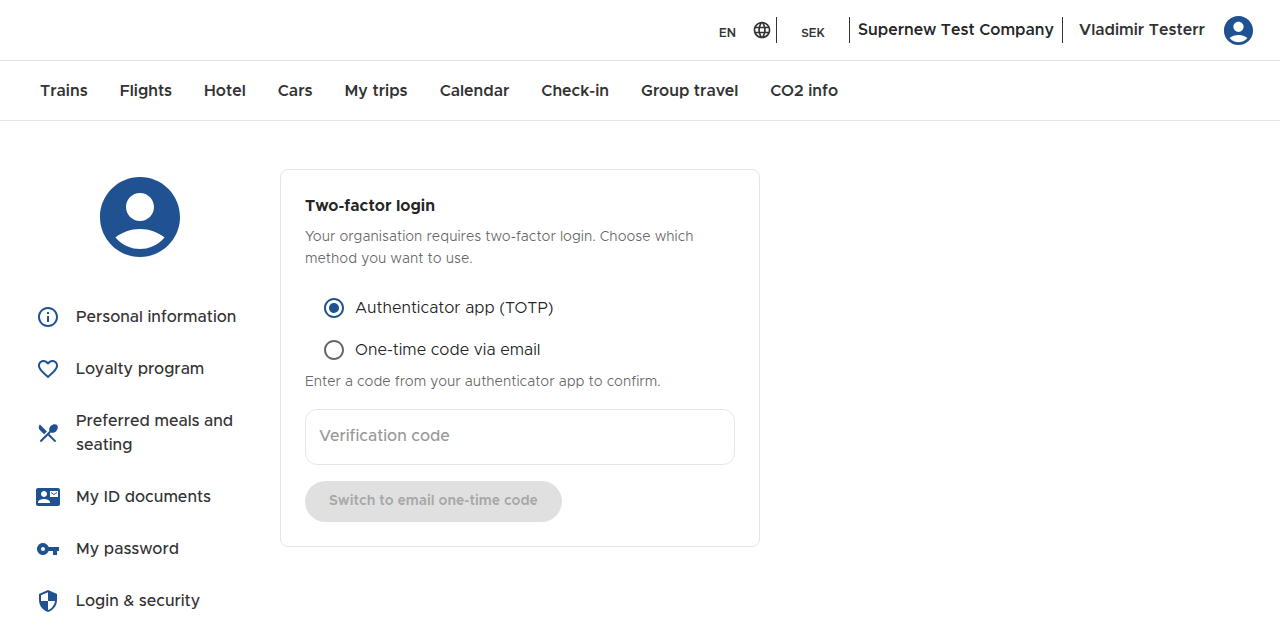This screenshot has height=633, width=1280.
Task: Open My password settings
Action: (x=127, y=549)
